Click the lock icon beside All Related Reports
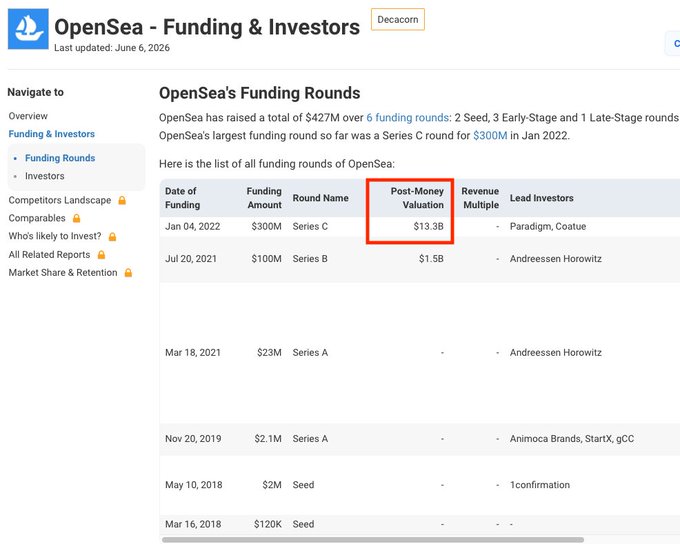This screenshot has height=544, width=680. [101, 255]
